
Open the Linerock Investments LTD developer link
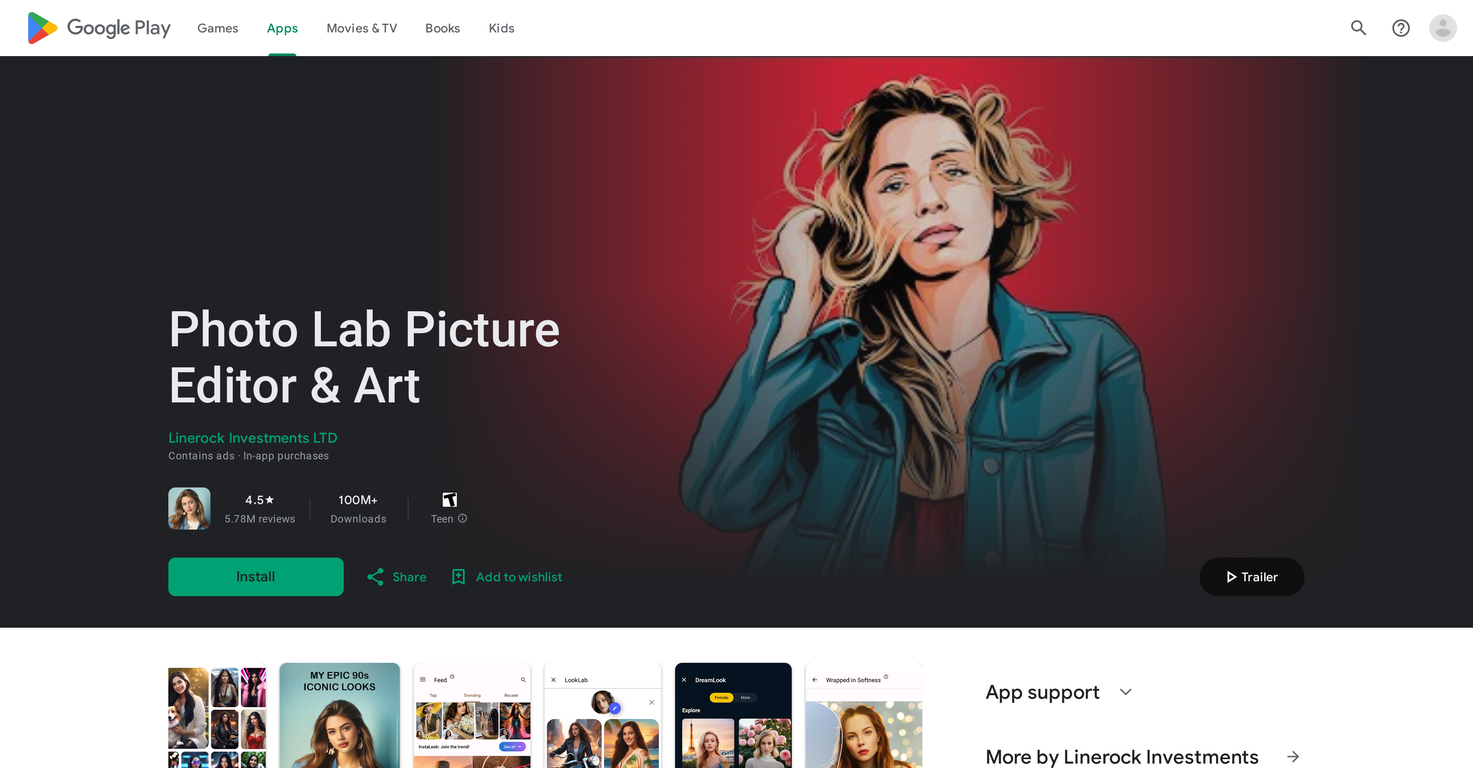pyautogui.click(x=252, y=437)
